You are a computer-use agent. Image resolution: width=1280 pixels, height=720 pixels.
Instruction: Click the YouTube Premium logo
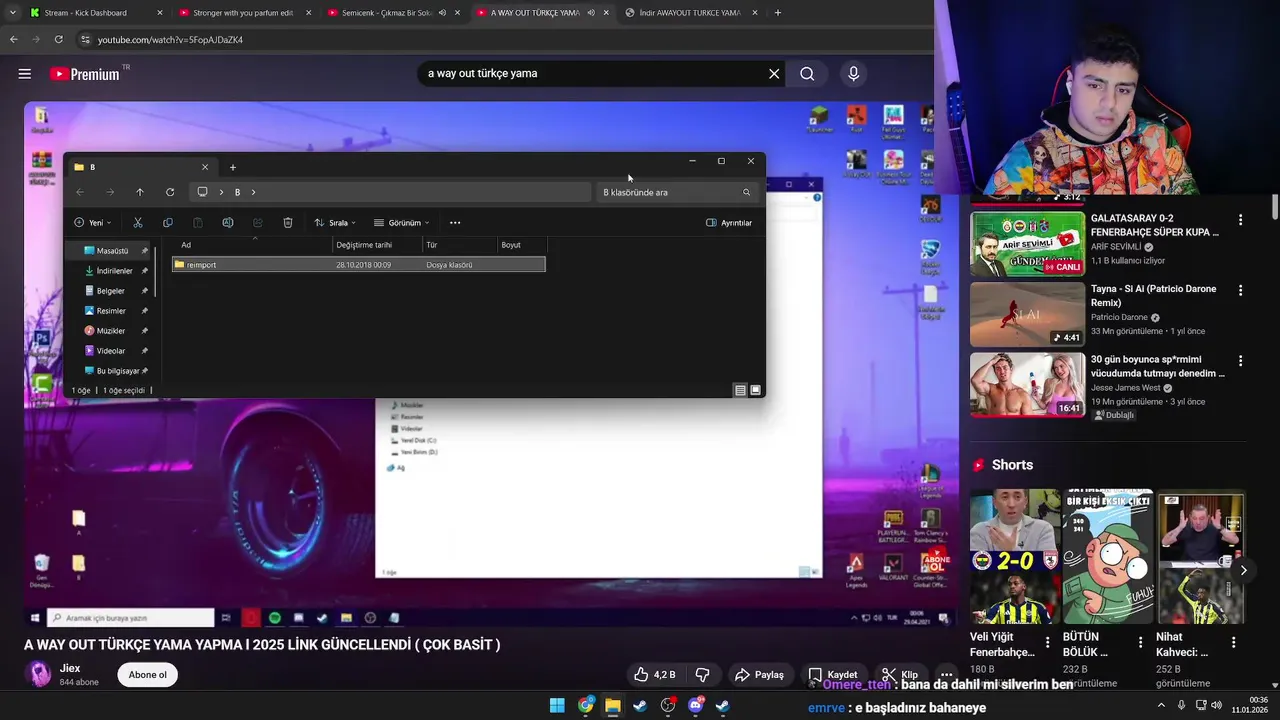tap(84, 74)
